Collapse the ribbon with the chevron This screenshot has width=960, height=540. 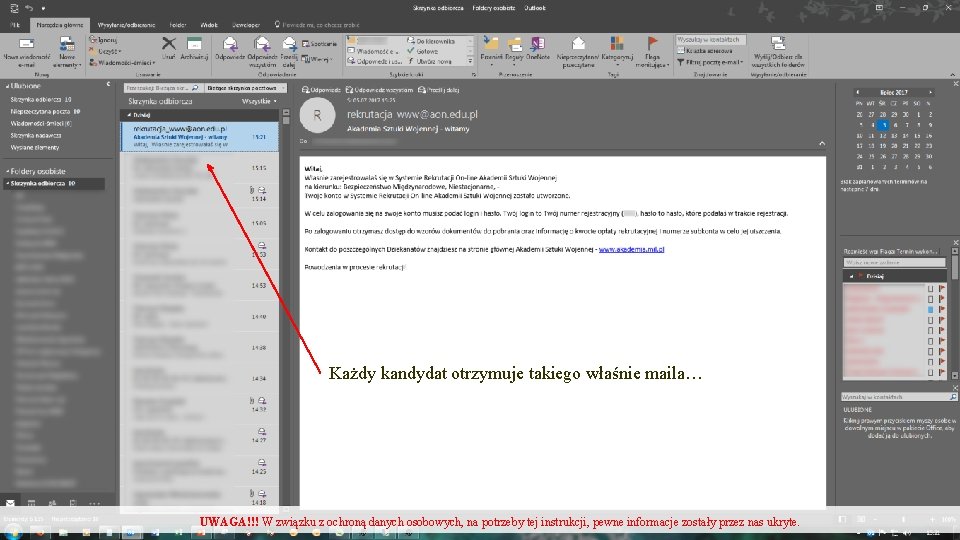pyautogui.click(x=953, y=75)
